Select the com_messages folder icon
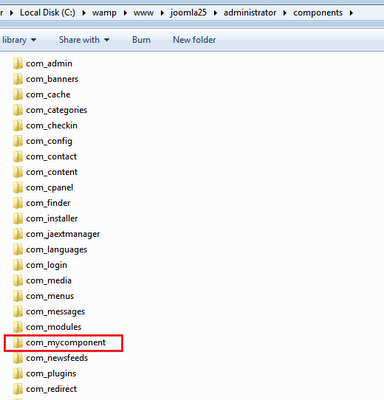Image resolution: width=384 pixels, height=400 pixels. click(x=18, y=311)
